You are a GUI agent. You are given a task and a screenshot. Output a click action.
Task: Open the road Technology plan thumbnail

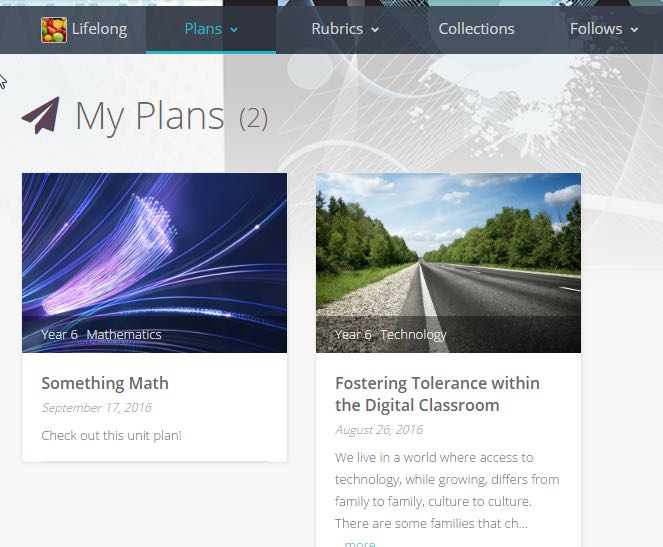448,263
